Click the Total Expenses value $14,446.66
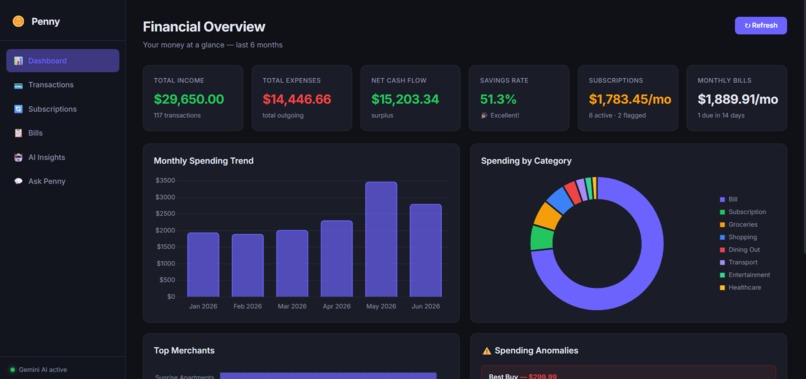The width and height of the screenshot is (806, 379). pyautogui.click(x=297, y=99)
